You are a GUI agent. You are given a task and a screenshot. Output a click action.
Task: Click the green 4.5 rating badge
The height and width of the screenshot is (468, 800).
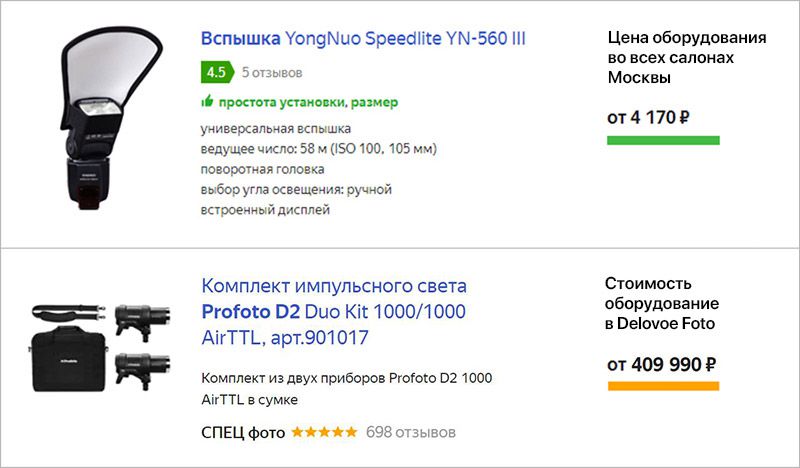click(215, 72)
